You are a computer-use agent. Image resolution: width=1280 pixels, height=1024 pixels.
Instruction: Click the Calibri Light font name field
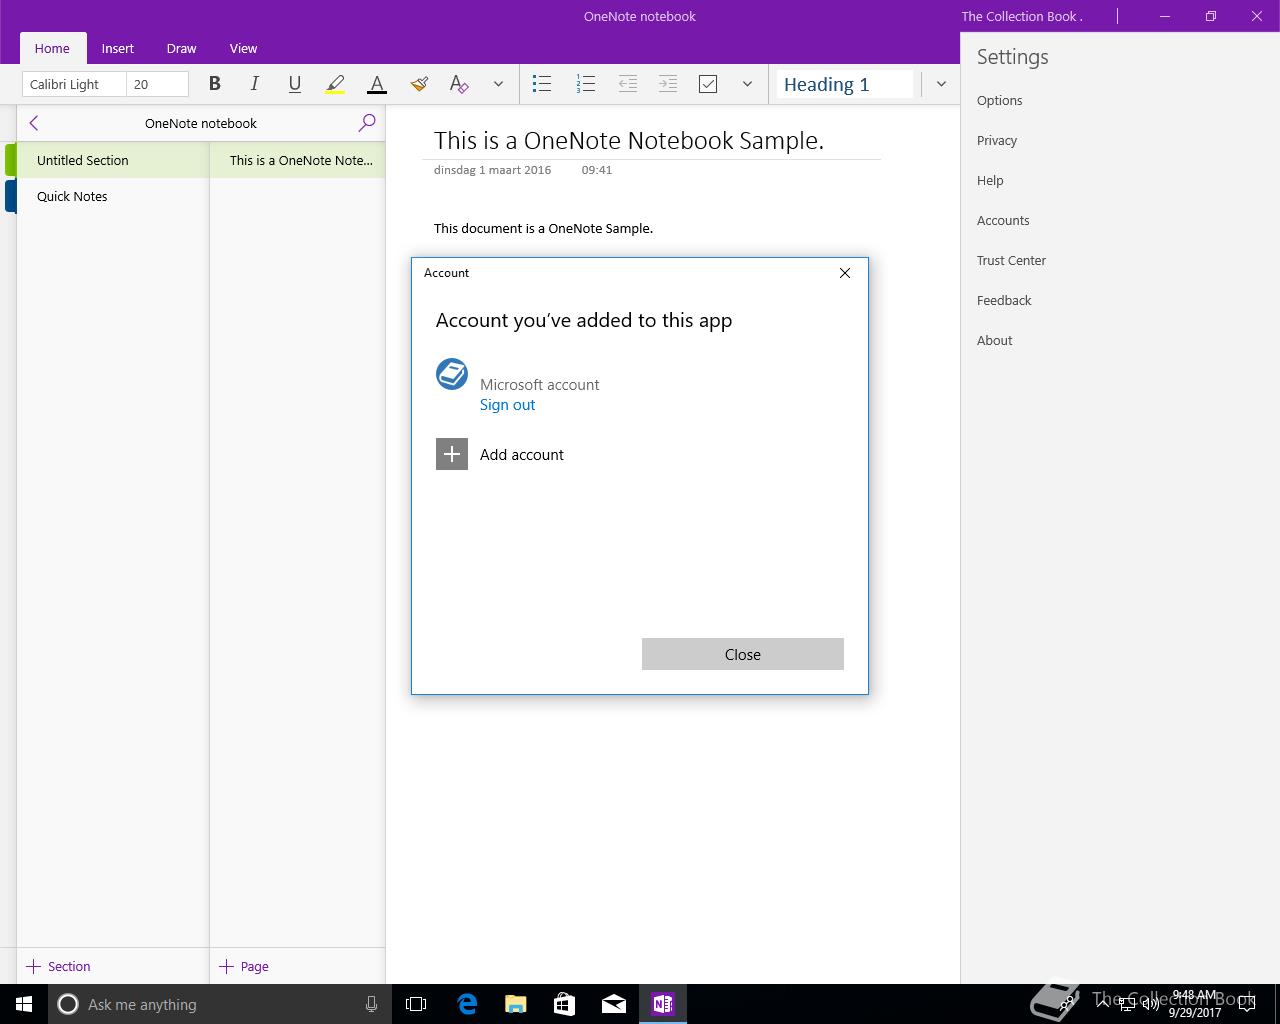tap(74, 84)
